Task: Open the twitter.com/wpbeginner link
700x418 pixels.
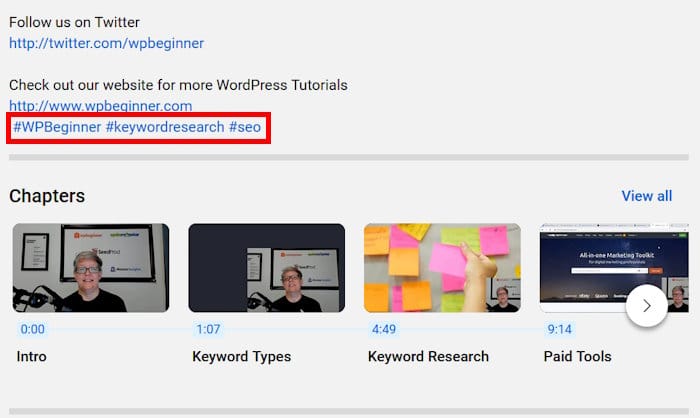Action: 106,43
